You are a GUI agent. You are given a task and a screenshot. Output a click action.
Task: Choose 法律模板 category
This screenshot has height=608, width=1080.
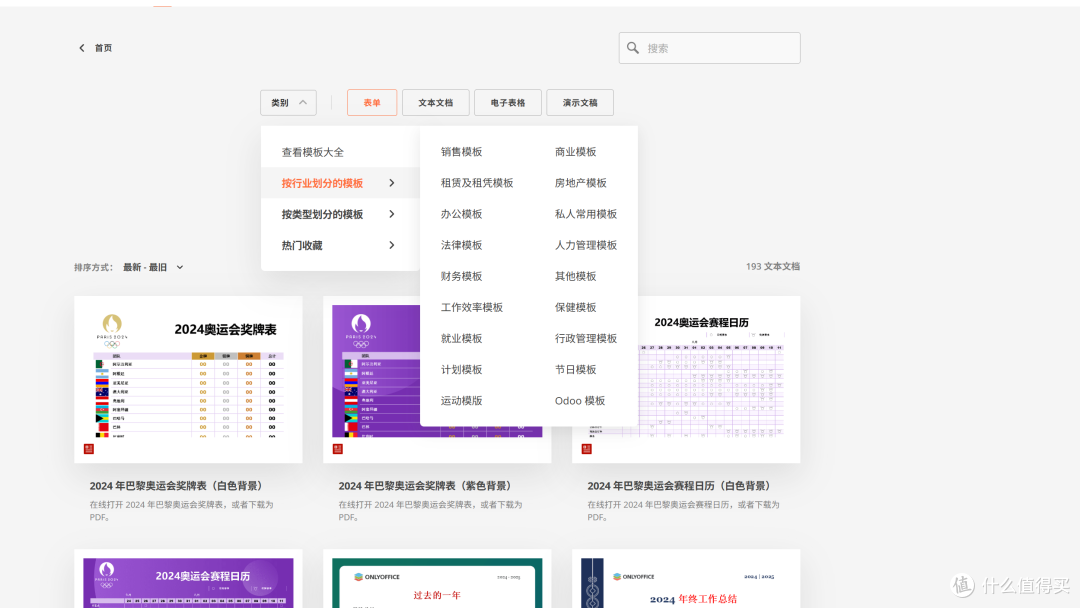[461, 245]
